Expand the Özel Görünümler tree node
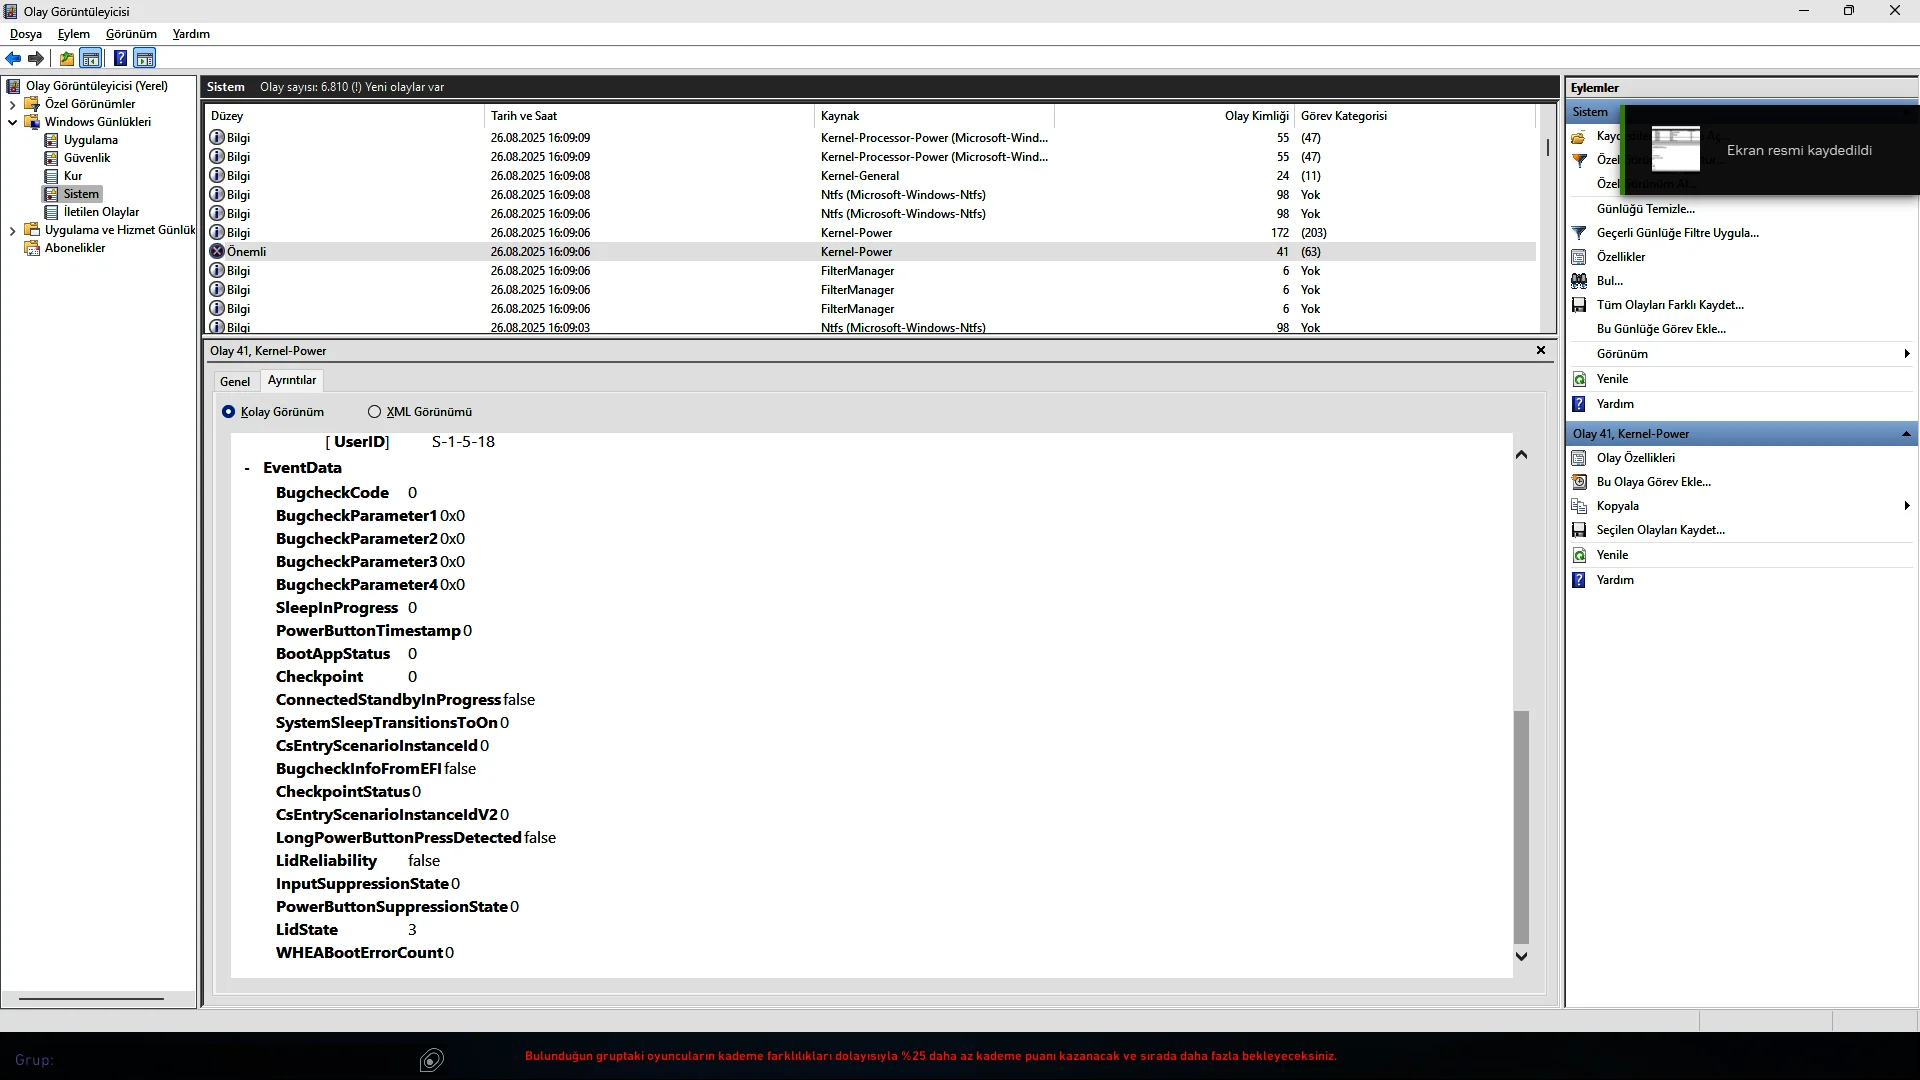 12,104
